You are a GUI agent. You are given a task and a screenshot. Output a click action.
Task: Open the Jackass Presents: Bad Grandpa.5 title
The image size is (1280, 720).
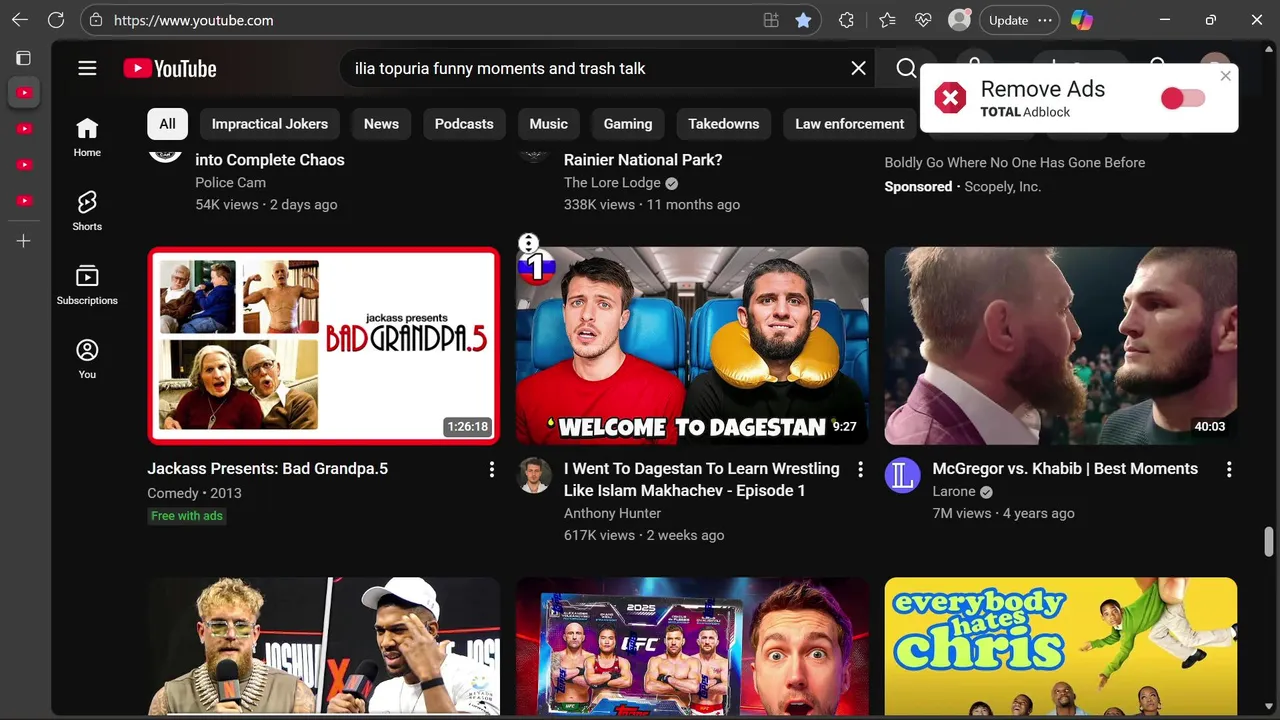click(x=267, y=468)
